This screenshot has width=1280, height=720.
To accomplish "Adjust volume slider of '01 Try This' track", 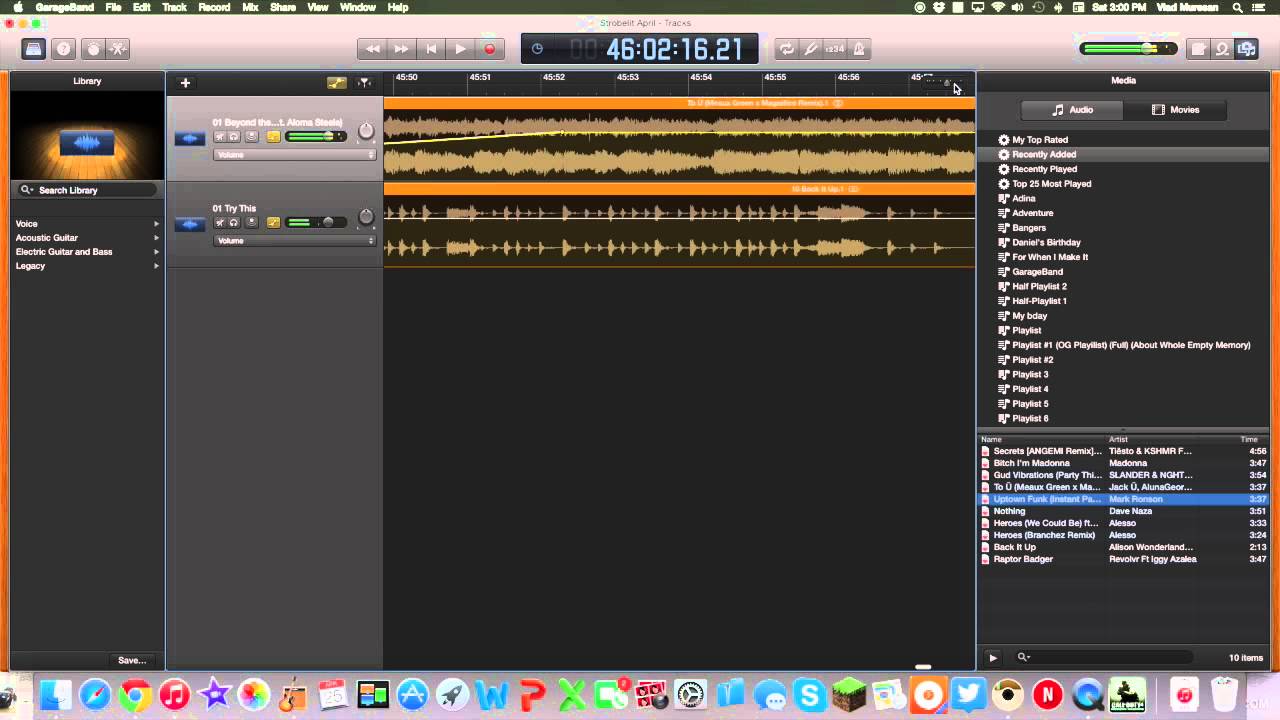I will (x=316, y=223).
